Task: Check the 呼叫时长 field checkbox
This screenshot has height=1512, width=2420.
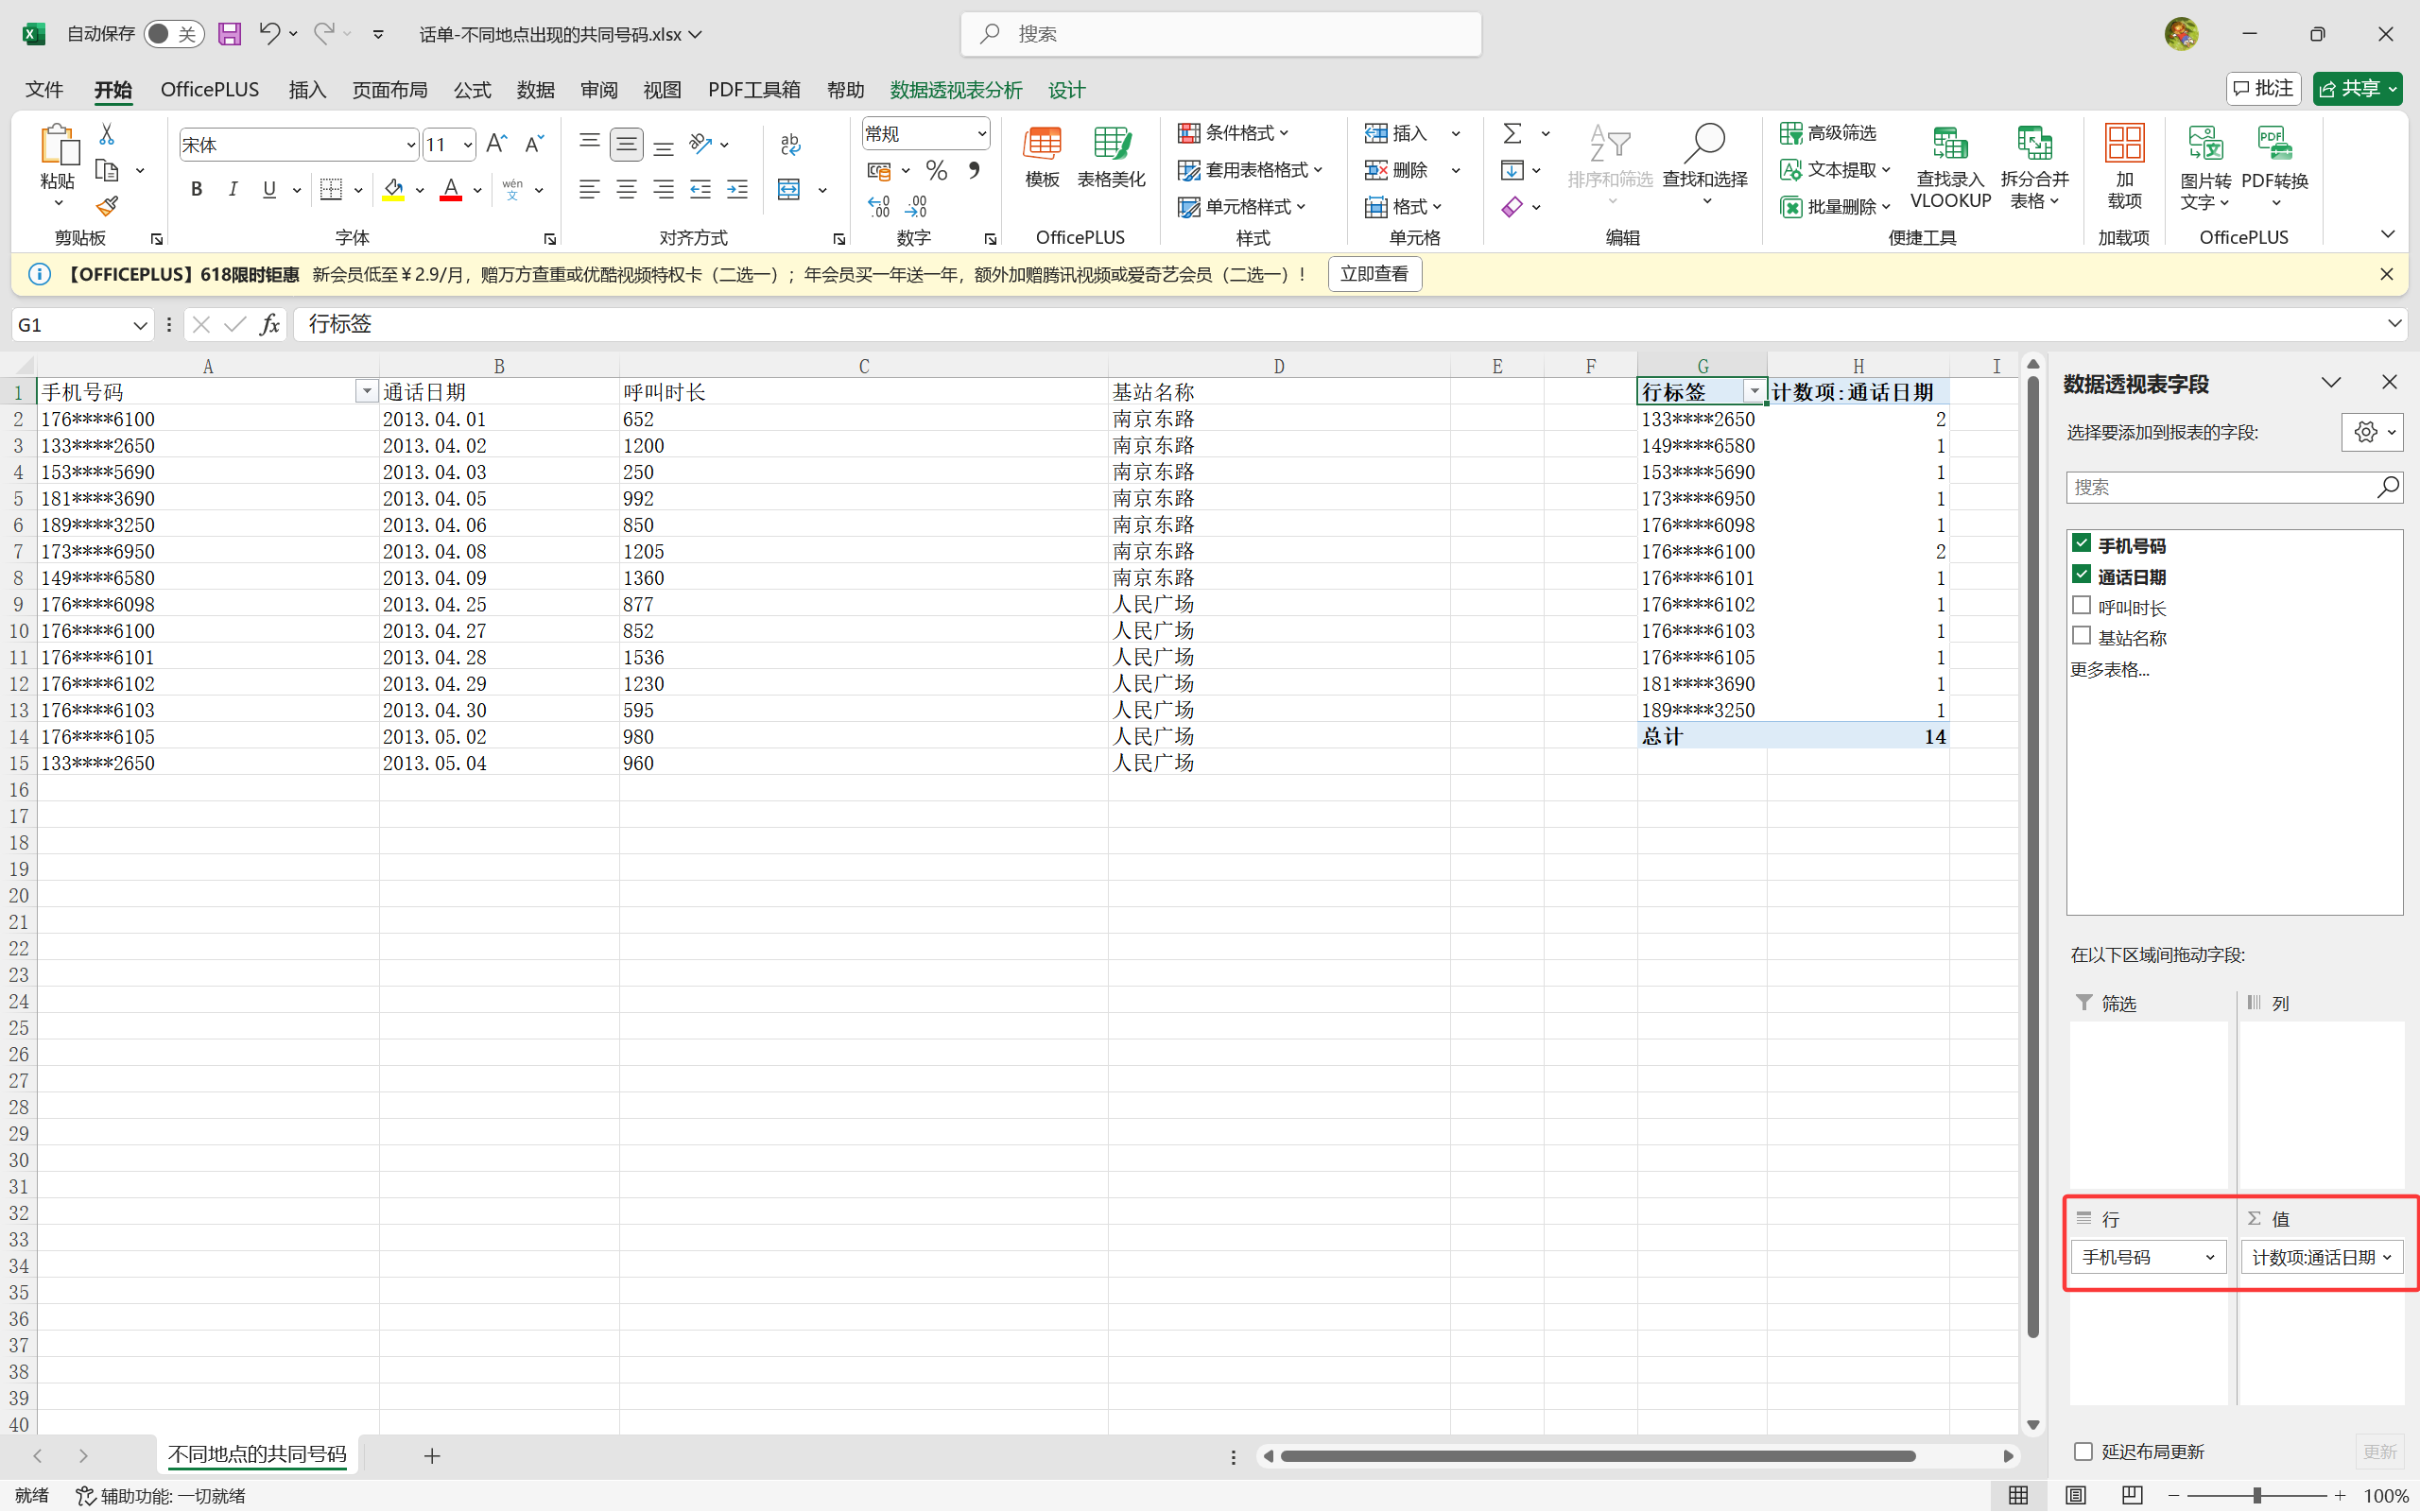Action: tap(2081, 606)
